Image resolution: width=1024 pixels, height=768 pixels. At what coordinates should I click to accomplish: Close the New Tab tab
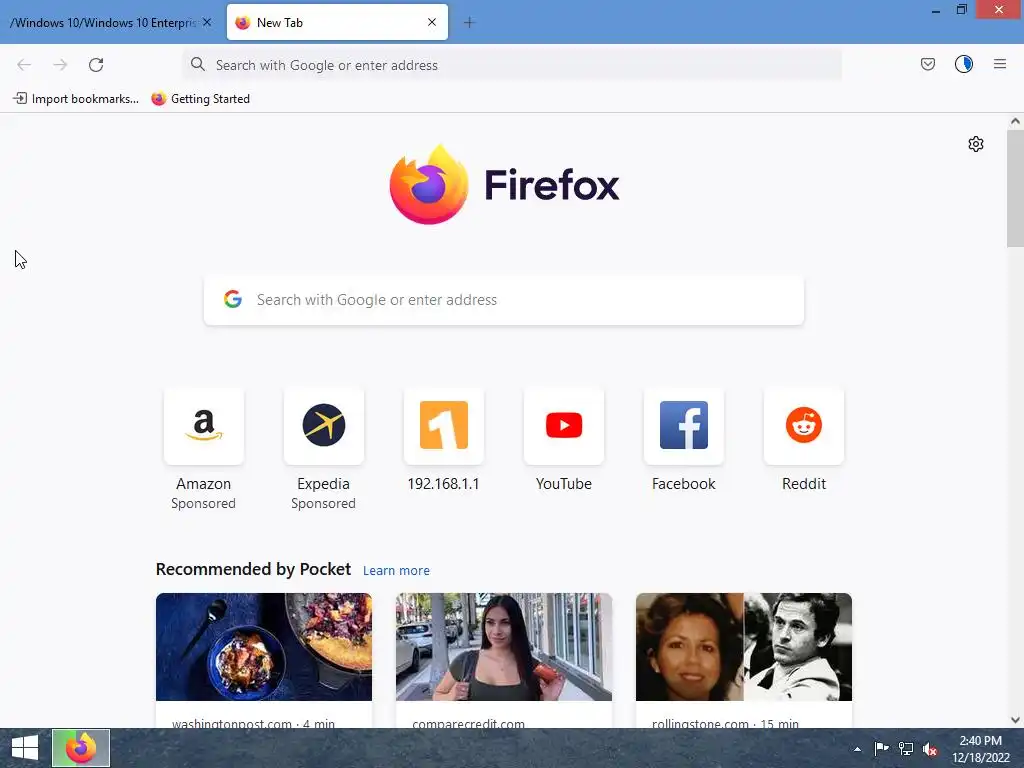click(432, 22)
